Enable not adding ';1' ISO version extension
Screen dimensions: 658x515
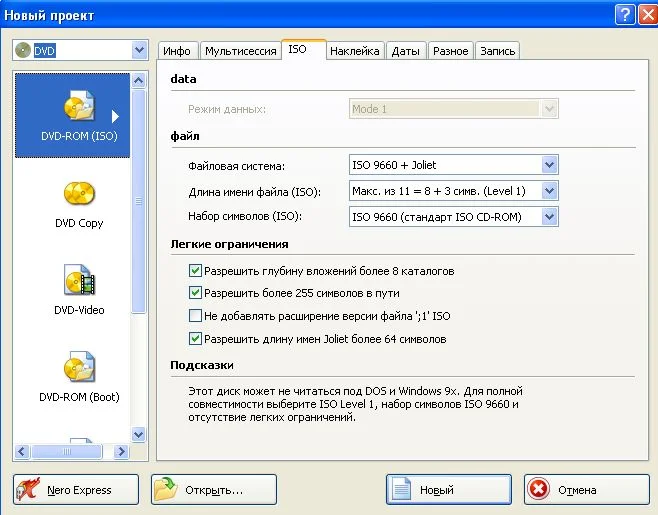(x=195, y=315)
